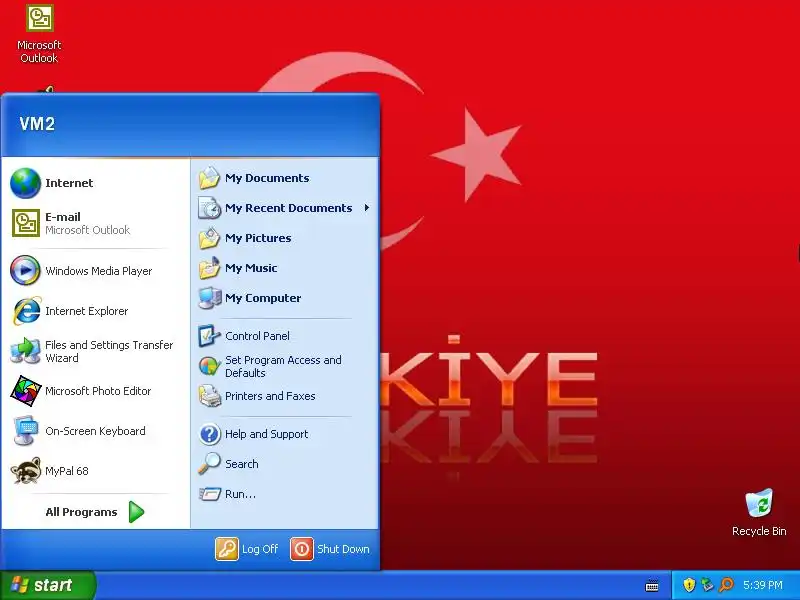The image size is (800, 600).
Task: Click the My Pictures folder icon
Action: 209,238
